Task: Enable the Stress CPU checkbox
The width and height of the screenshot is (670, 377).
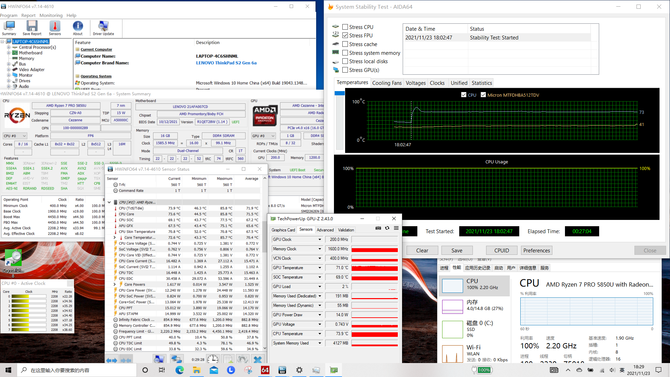Action: [x=345, y=27]
